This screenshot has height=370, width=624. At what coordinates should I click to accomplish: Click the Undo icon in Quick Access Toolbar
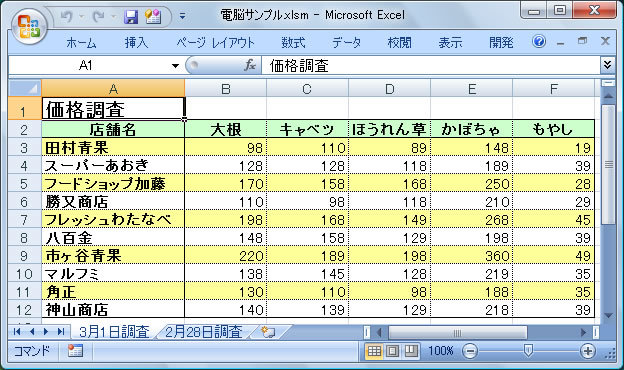click(x=67, y=16)
